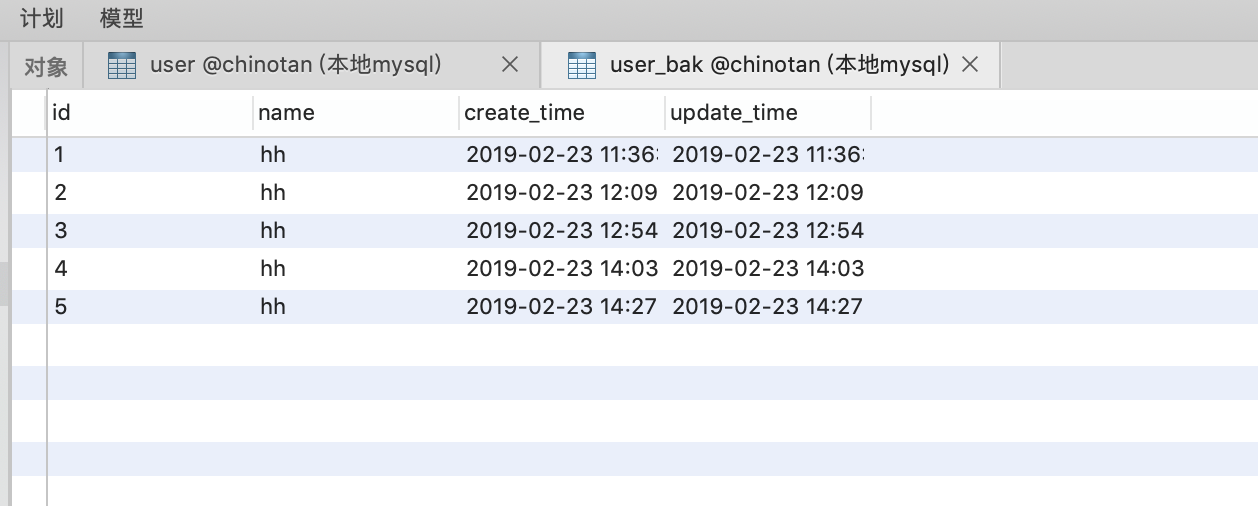Close the user_bak @chinotan tab
Image resolution: width=1258 pixels, height=506 pixels.
point(969,65)
